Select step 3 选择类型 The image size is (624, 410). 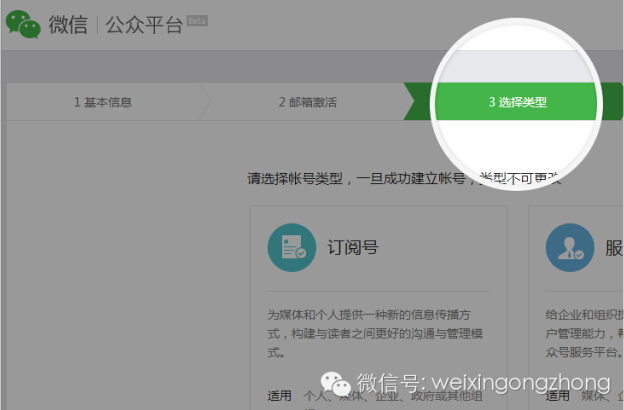(517, 102)
